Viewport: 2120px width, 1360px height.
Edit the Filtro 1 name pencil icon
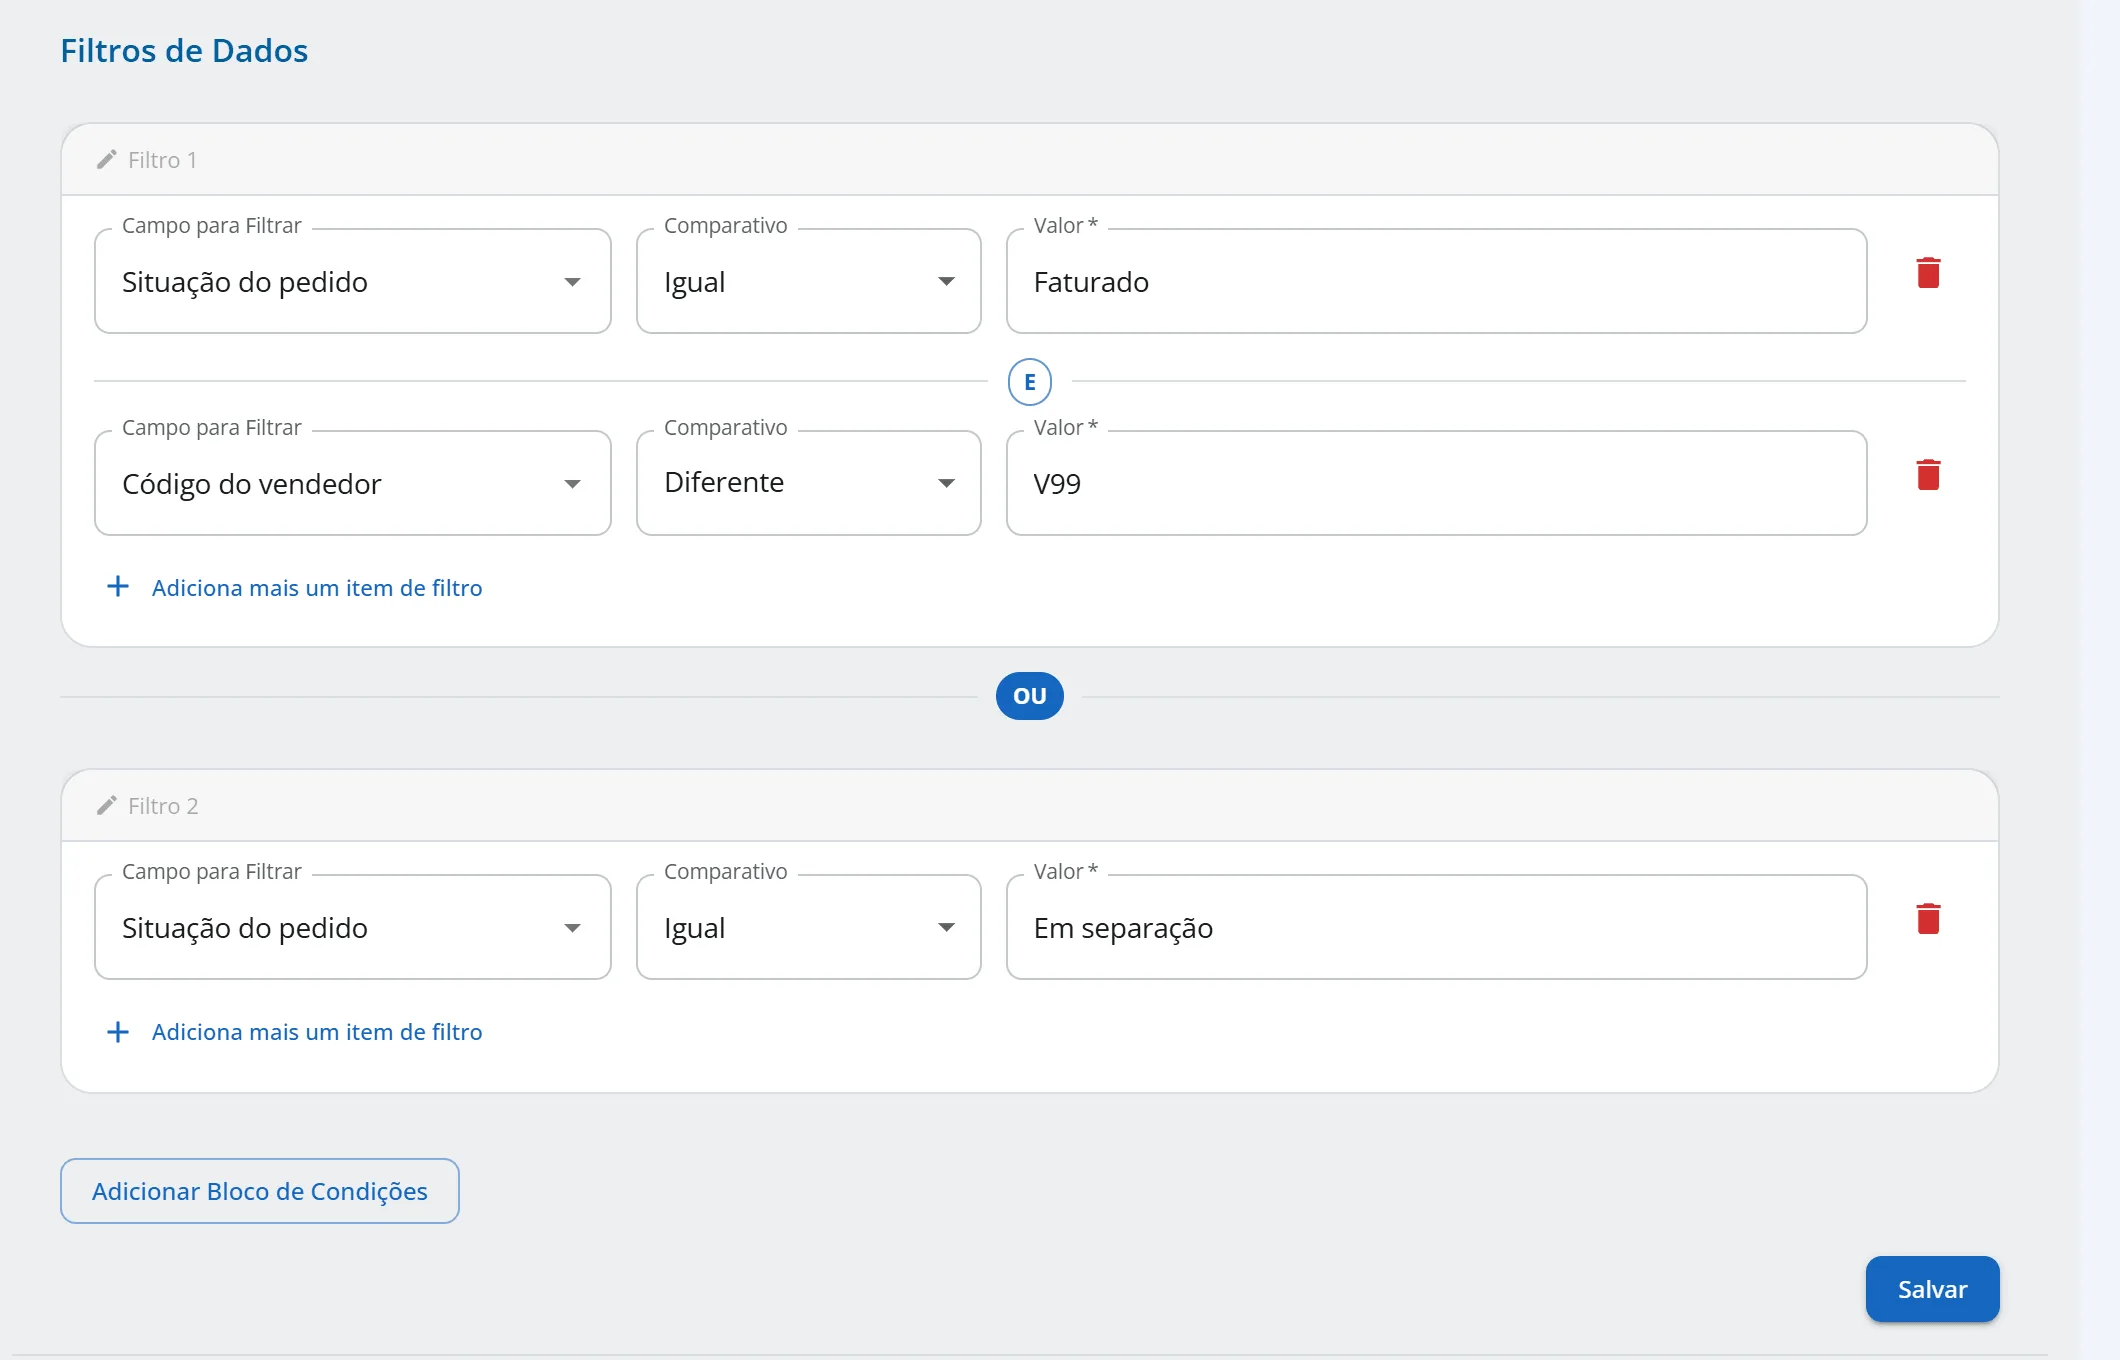[x=107, y=160]
